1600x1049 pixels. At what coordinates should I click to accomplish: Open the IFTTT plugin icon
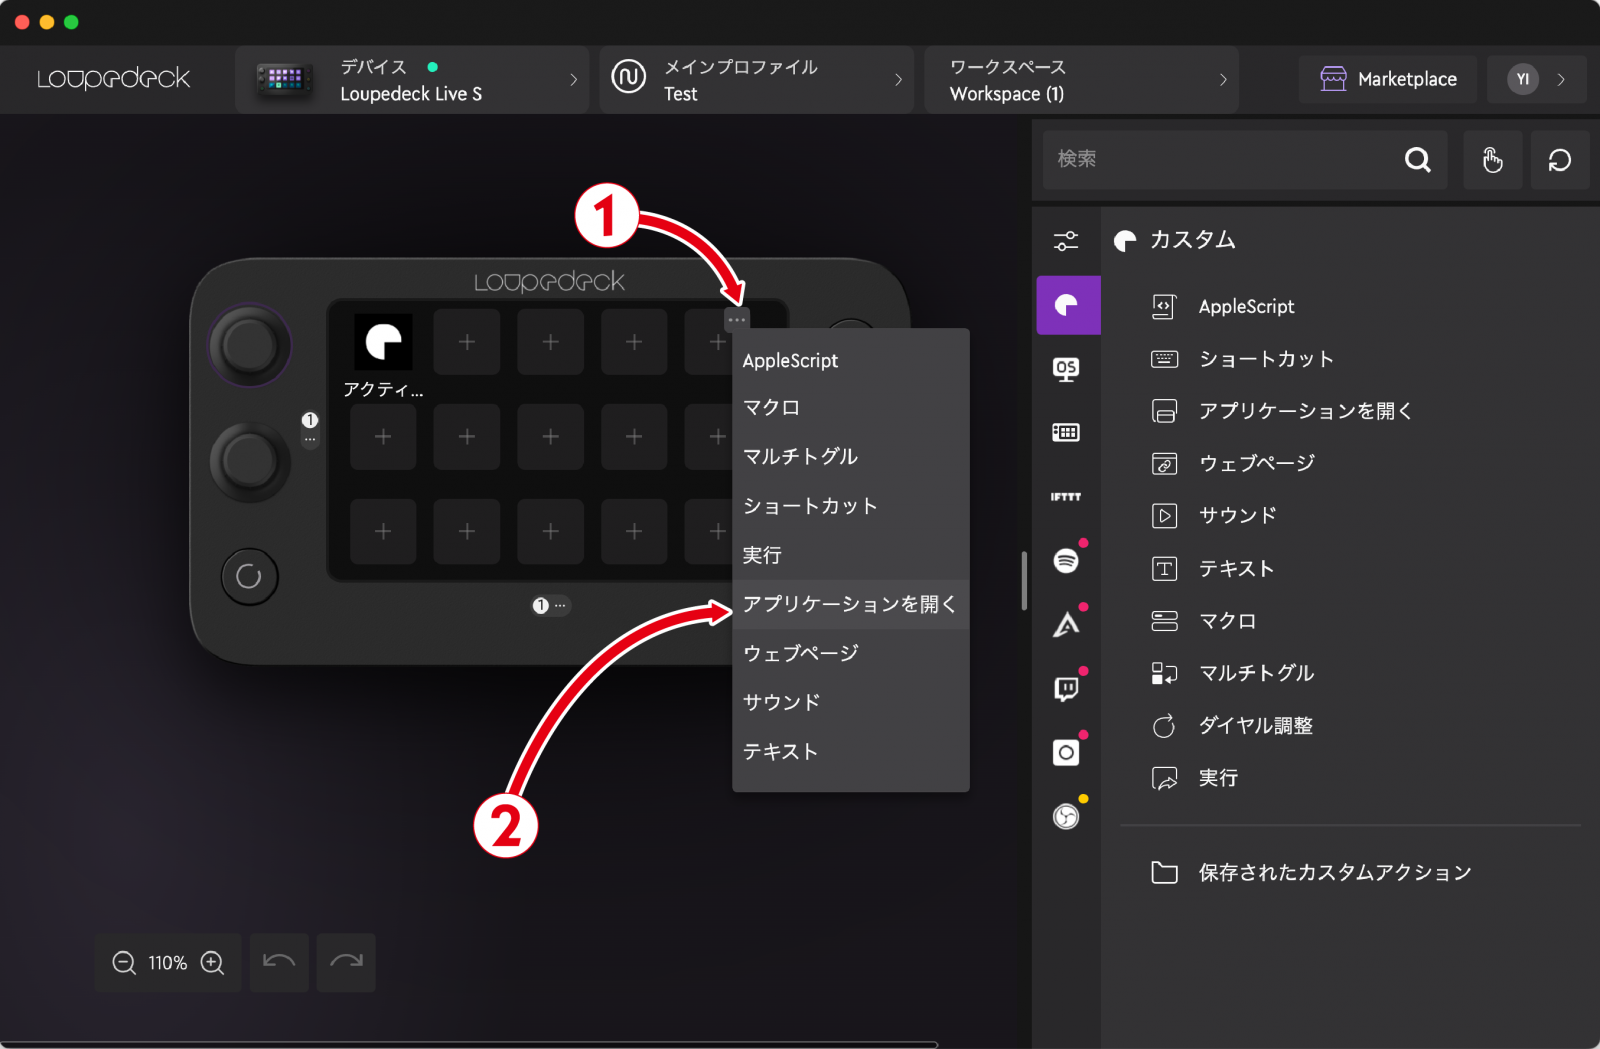[1066, 496]
